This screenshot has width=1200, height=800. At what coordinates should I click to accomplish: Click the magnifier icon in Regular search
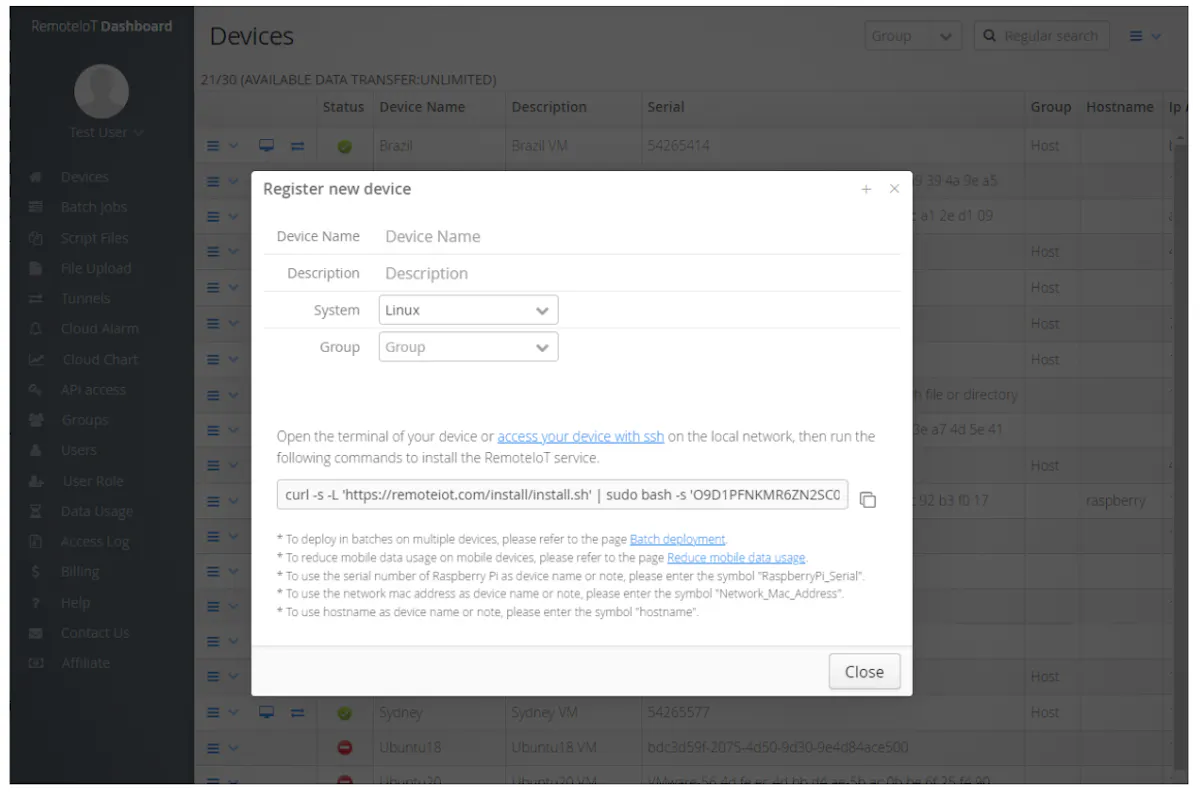click(x=989, y=35)
